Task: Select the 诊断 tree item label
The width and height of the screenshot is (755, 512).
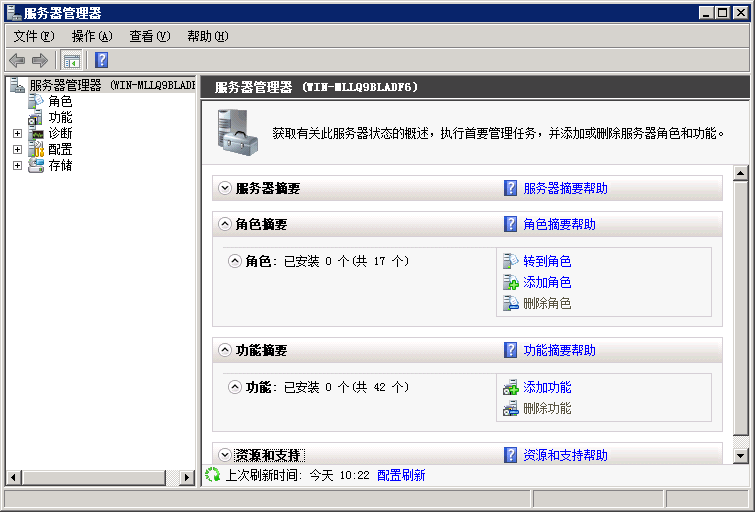Action: coord(60,133)
